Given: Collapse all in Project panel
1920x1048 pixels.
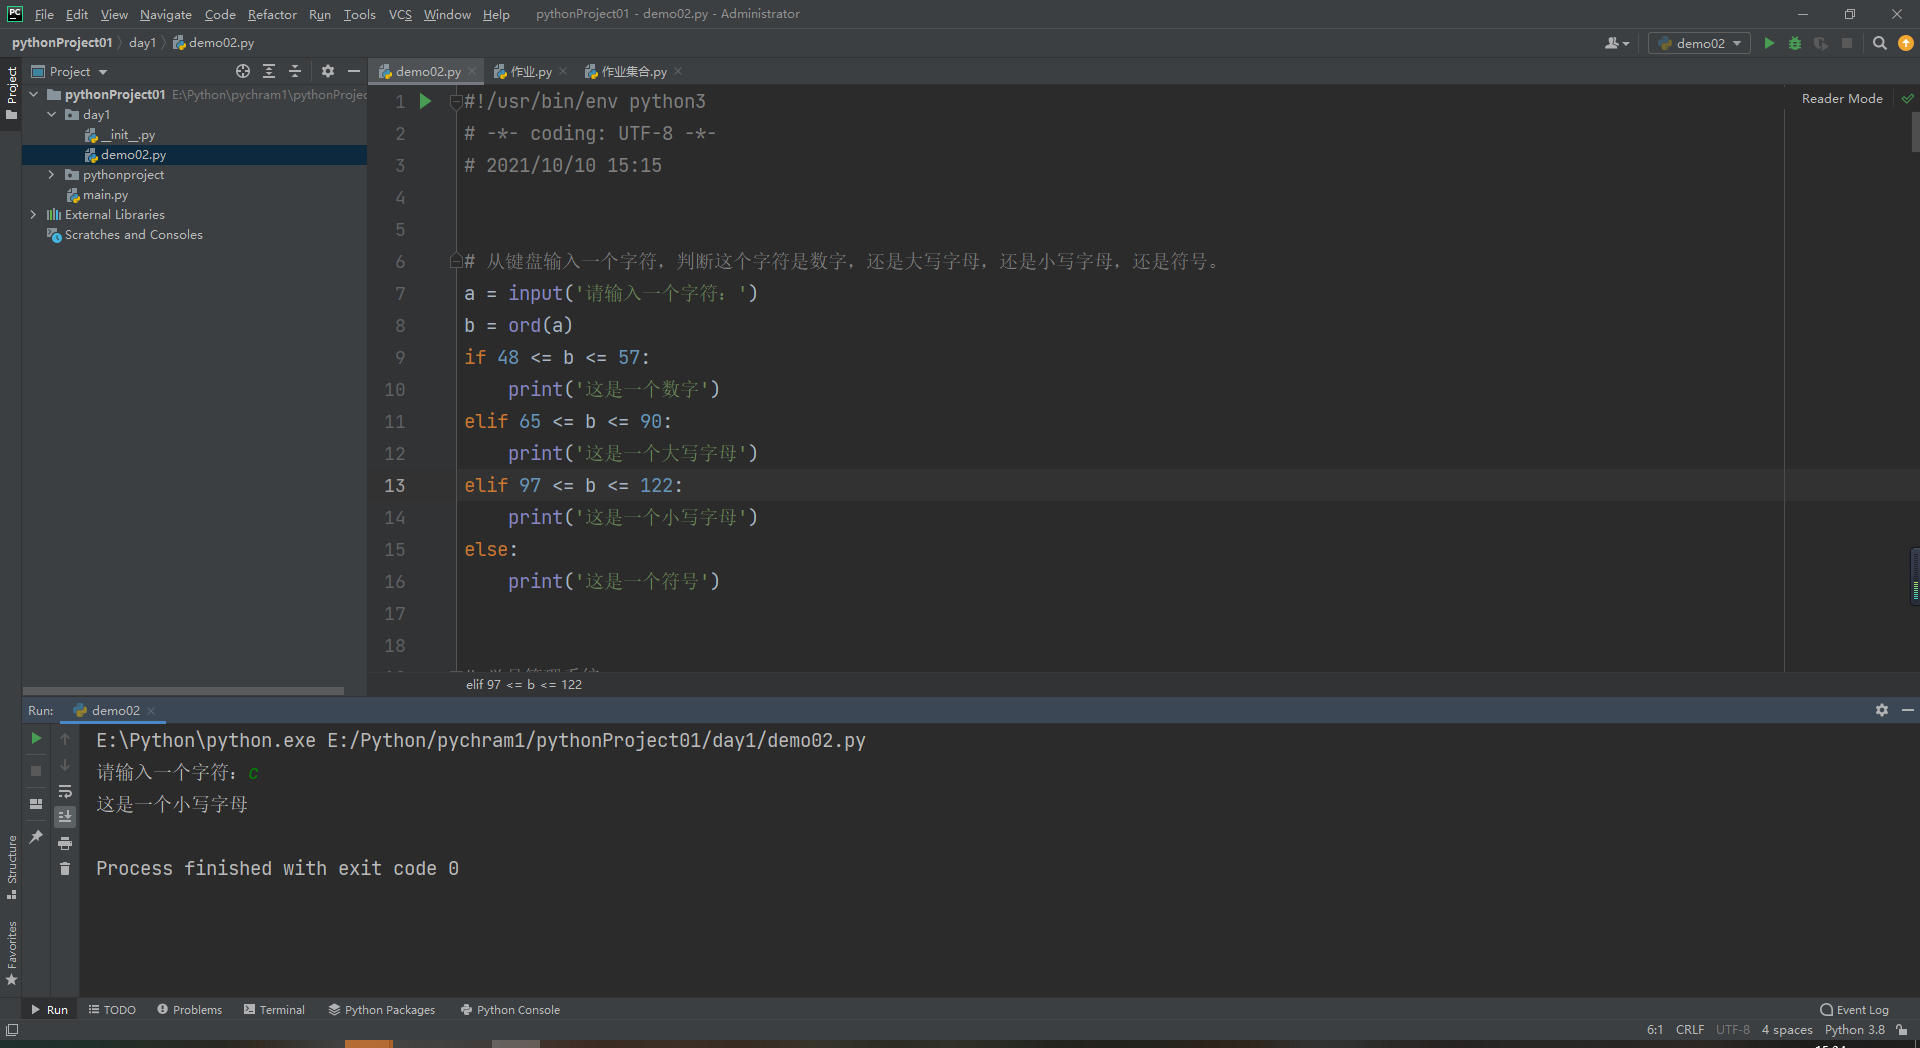Looking at the screenshot, I should 295,71.
